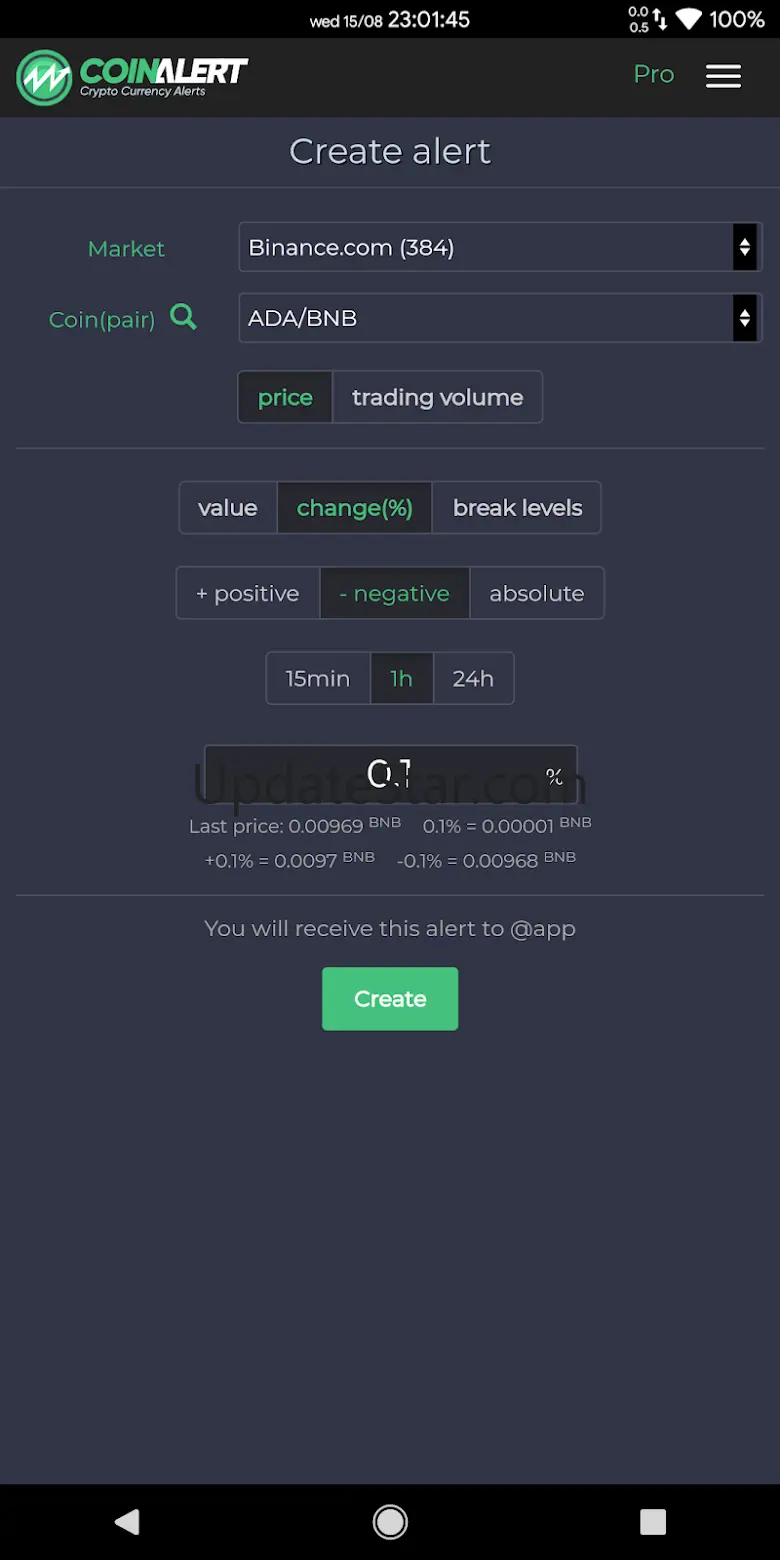Expand the ADA/BNB coin pair dropdown
The width and height of the screenshot is (780, 1560).
point(499,318)
